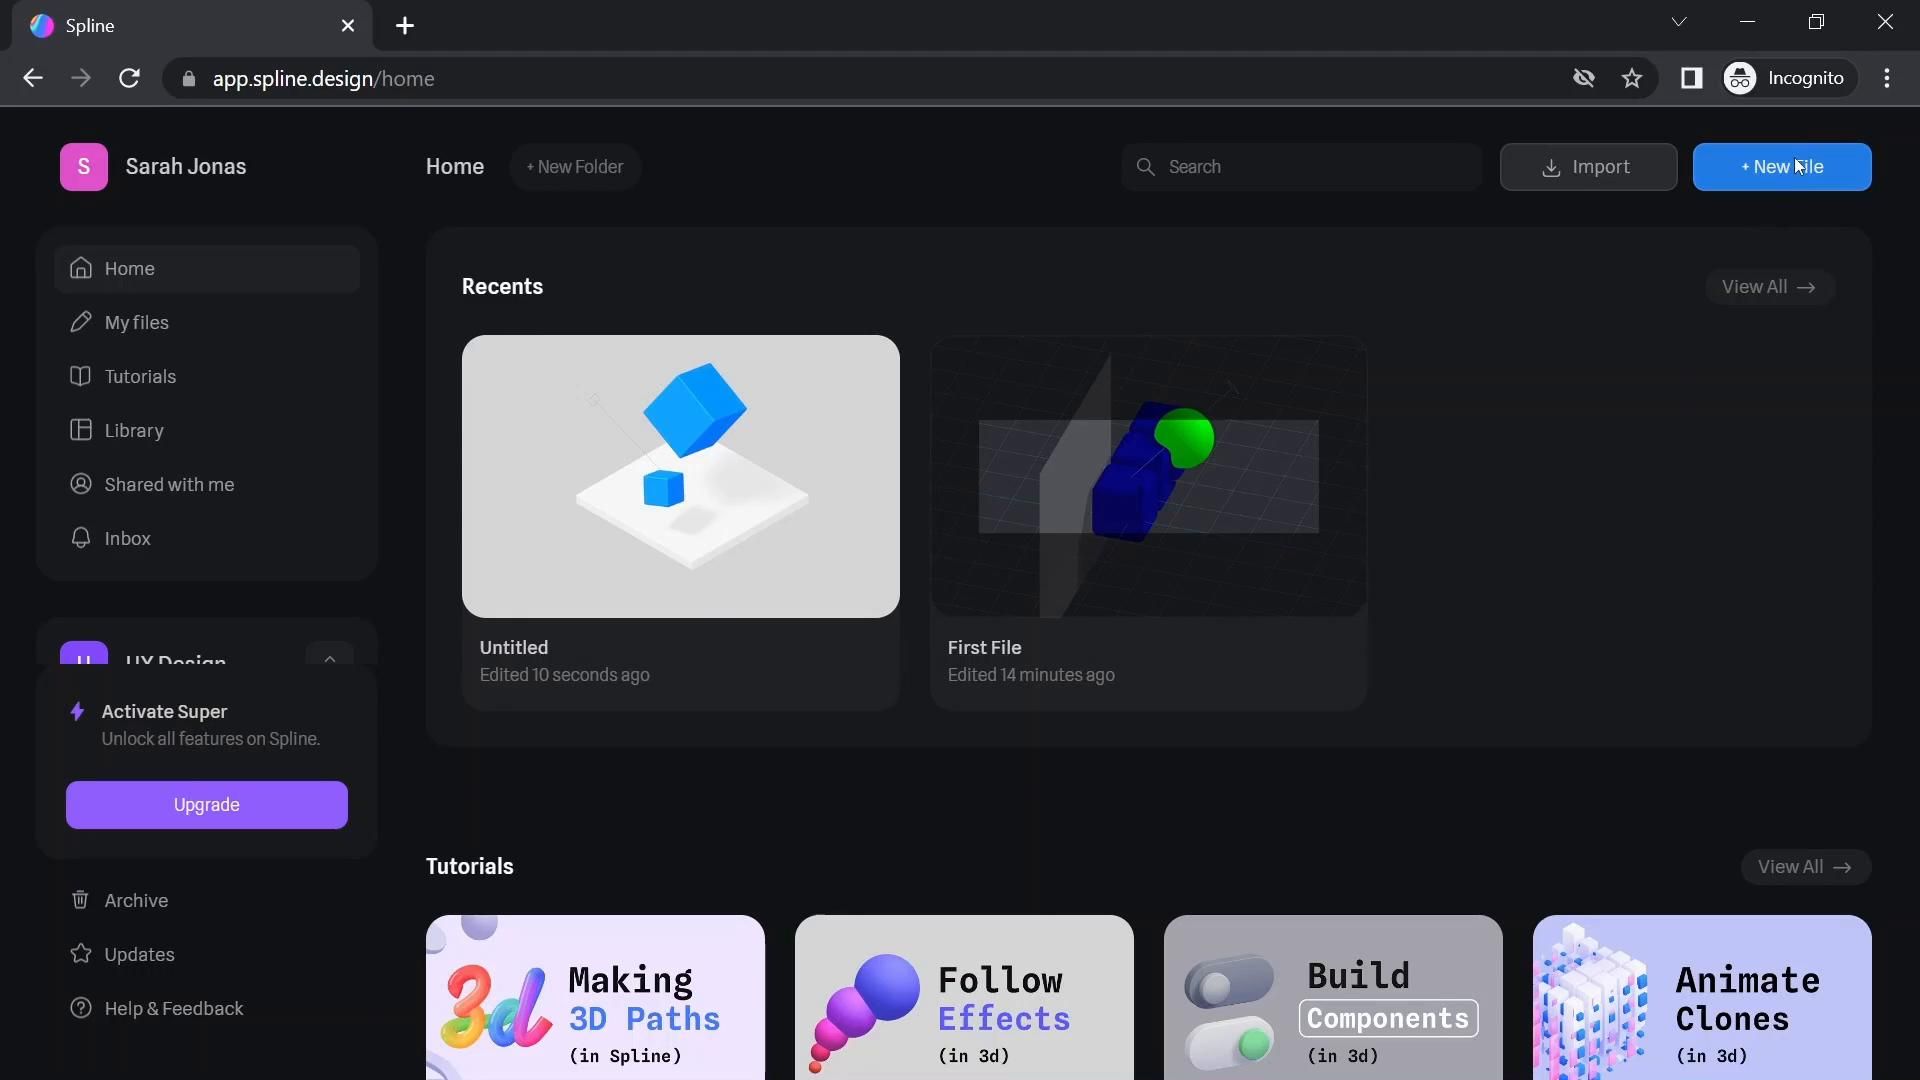
Task: Open Animate Clones tutorial
Action: [1703, 998]
